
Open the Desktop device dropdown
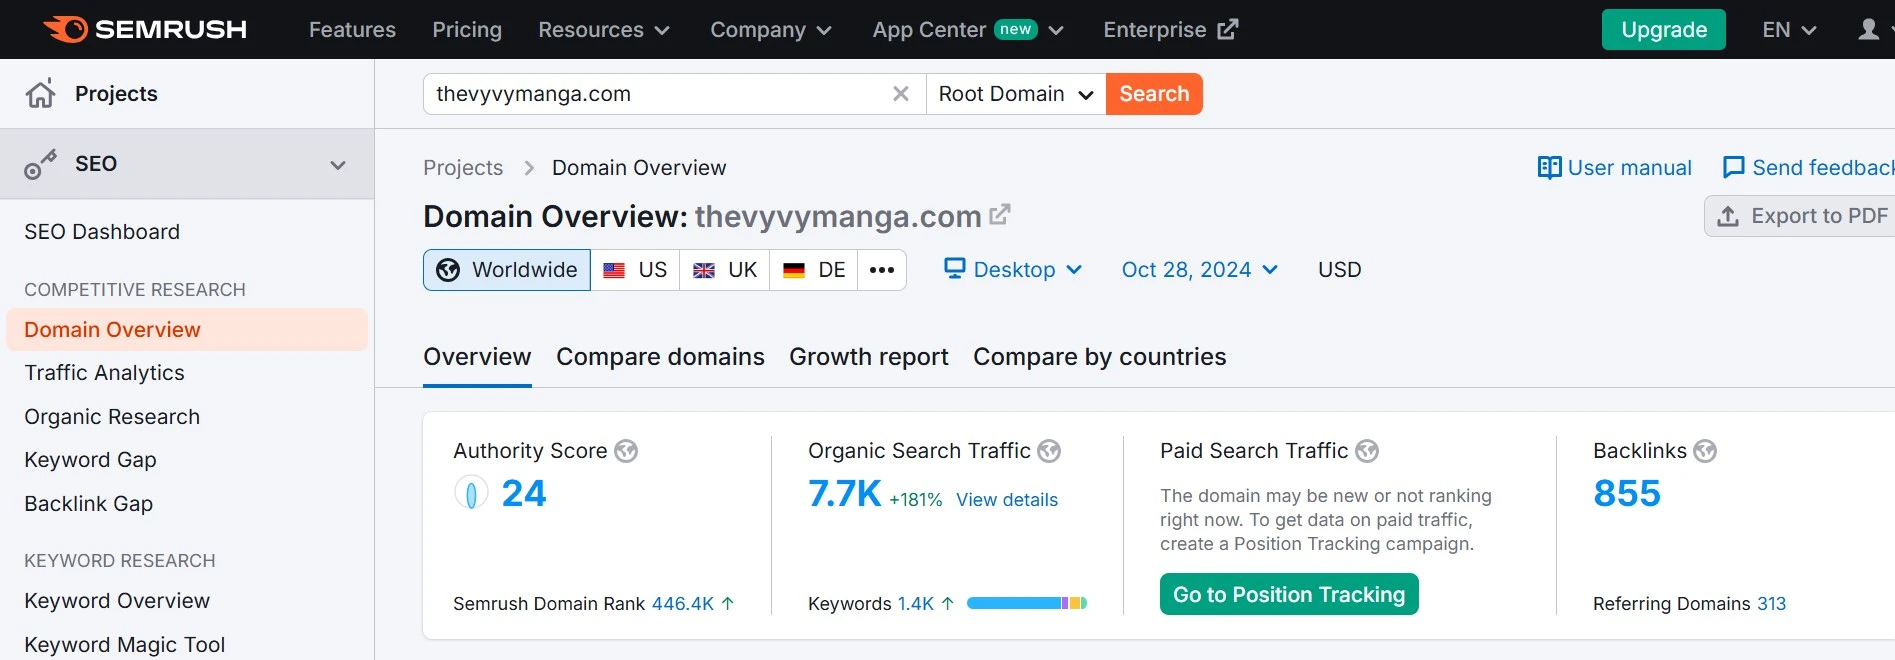pyautogui.click(x=1014, y=270)
